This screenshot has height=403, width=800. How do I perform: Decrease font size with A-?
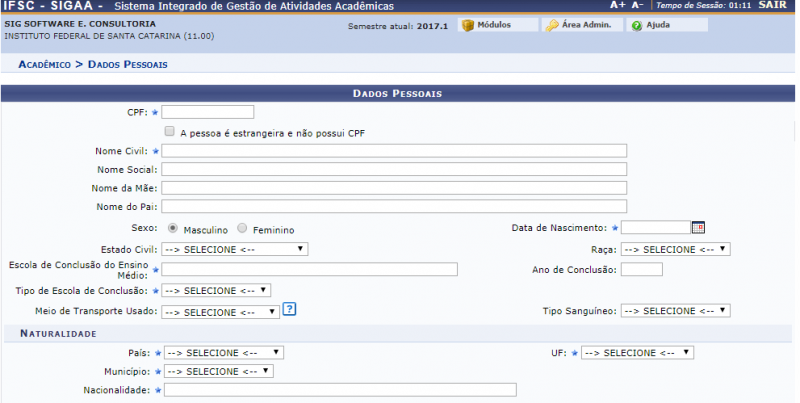(x=637, y=5)
